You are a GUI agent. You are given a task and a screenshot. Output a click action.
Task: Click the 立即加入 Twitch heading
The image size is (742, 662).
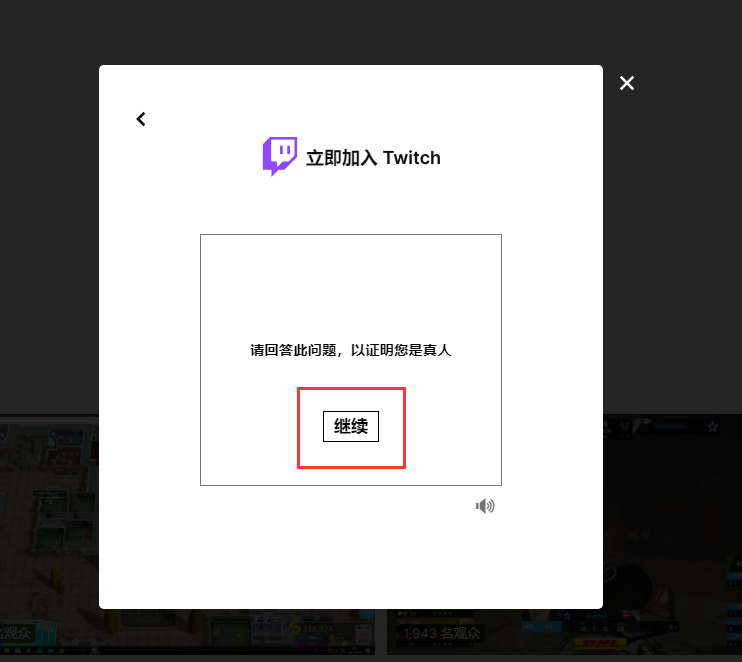(373, 158)
